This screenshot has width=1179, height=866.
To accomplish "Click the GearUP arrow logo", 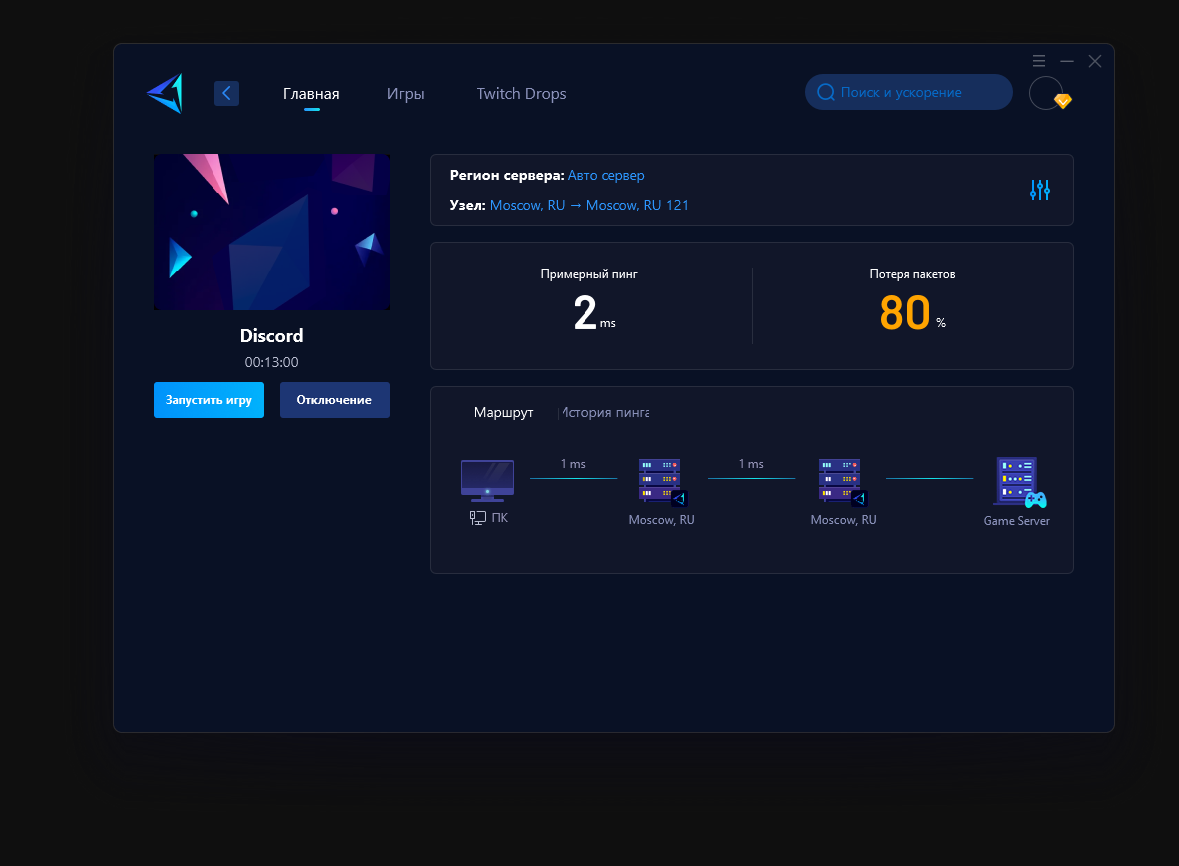I will pyautogui.click(x=165, y=93).
